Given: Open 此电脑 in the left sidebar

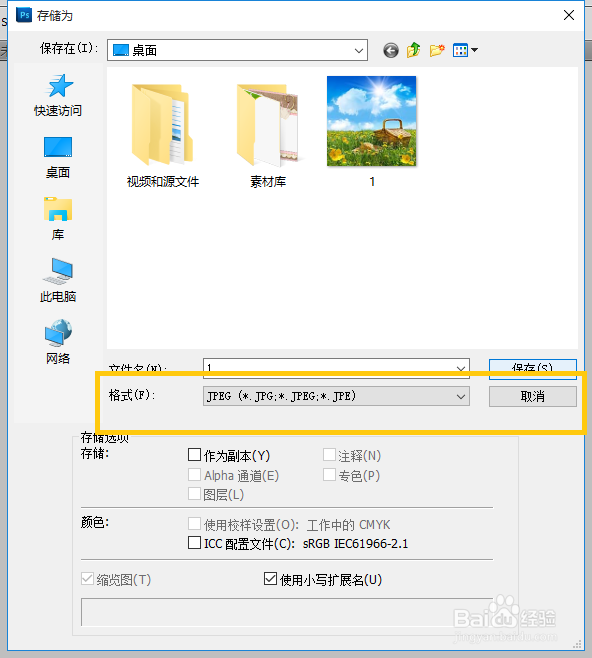Looking at the screenshot, I should coord(58,280).
